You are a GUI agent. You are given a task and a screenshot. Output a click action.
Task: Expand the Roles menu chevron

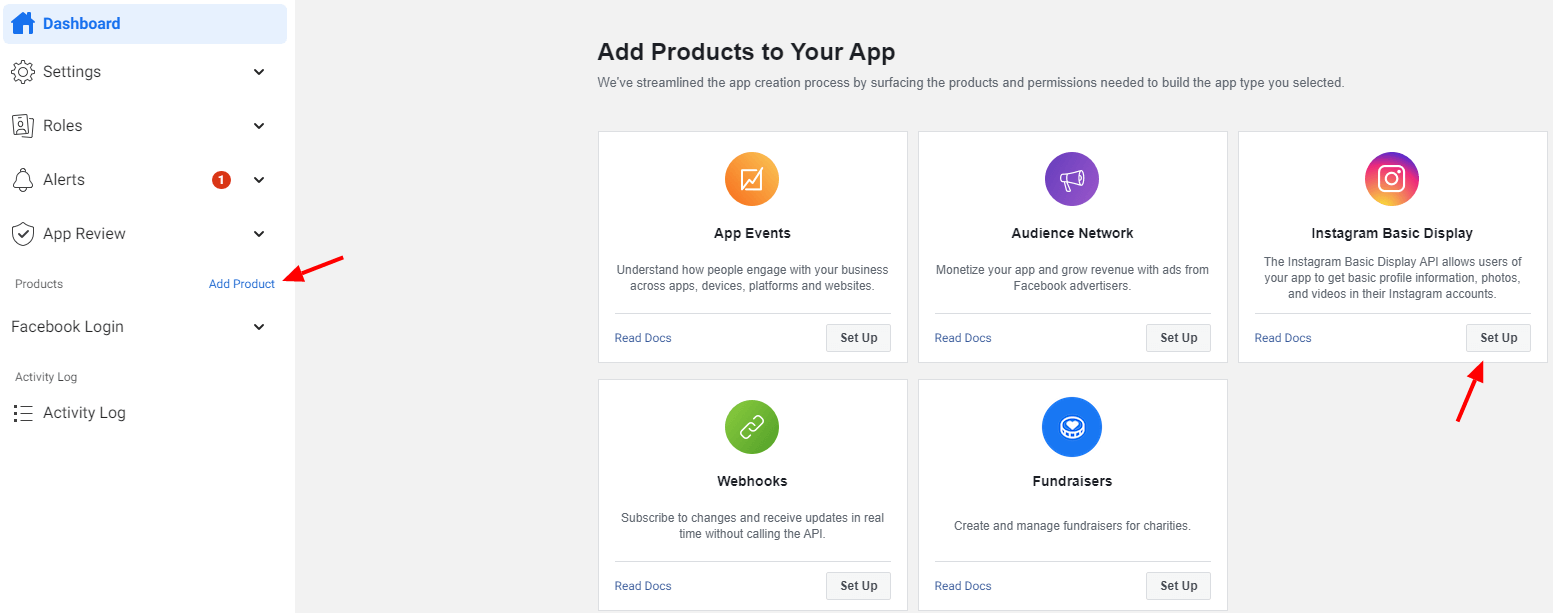click(x=259, y=126)
